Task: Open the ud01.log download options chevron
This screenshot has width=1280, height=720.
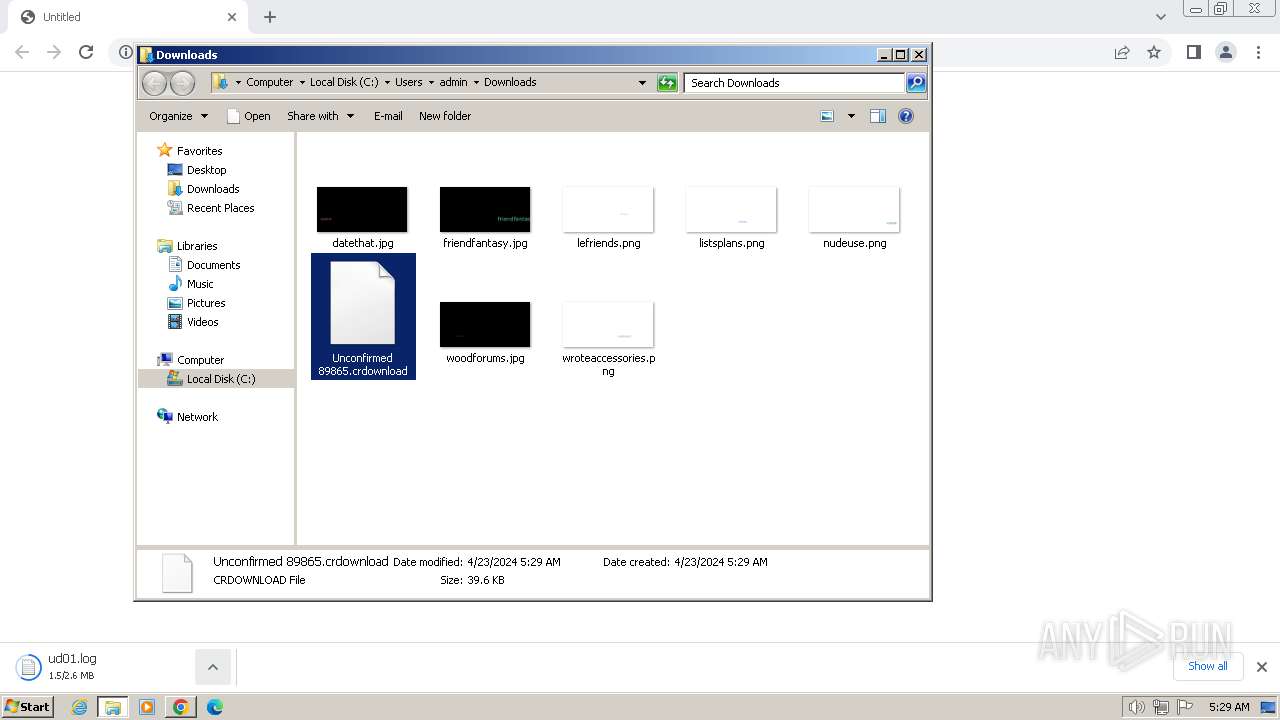Action: tap(212, 667)
